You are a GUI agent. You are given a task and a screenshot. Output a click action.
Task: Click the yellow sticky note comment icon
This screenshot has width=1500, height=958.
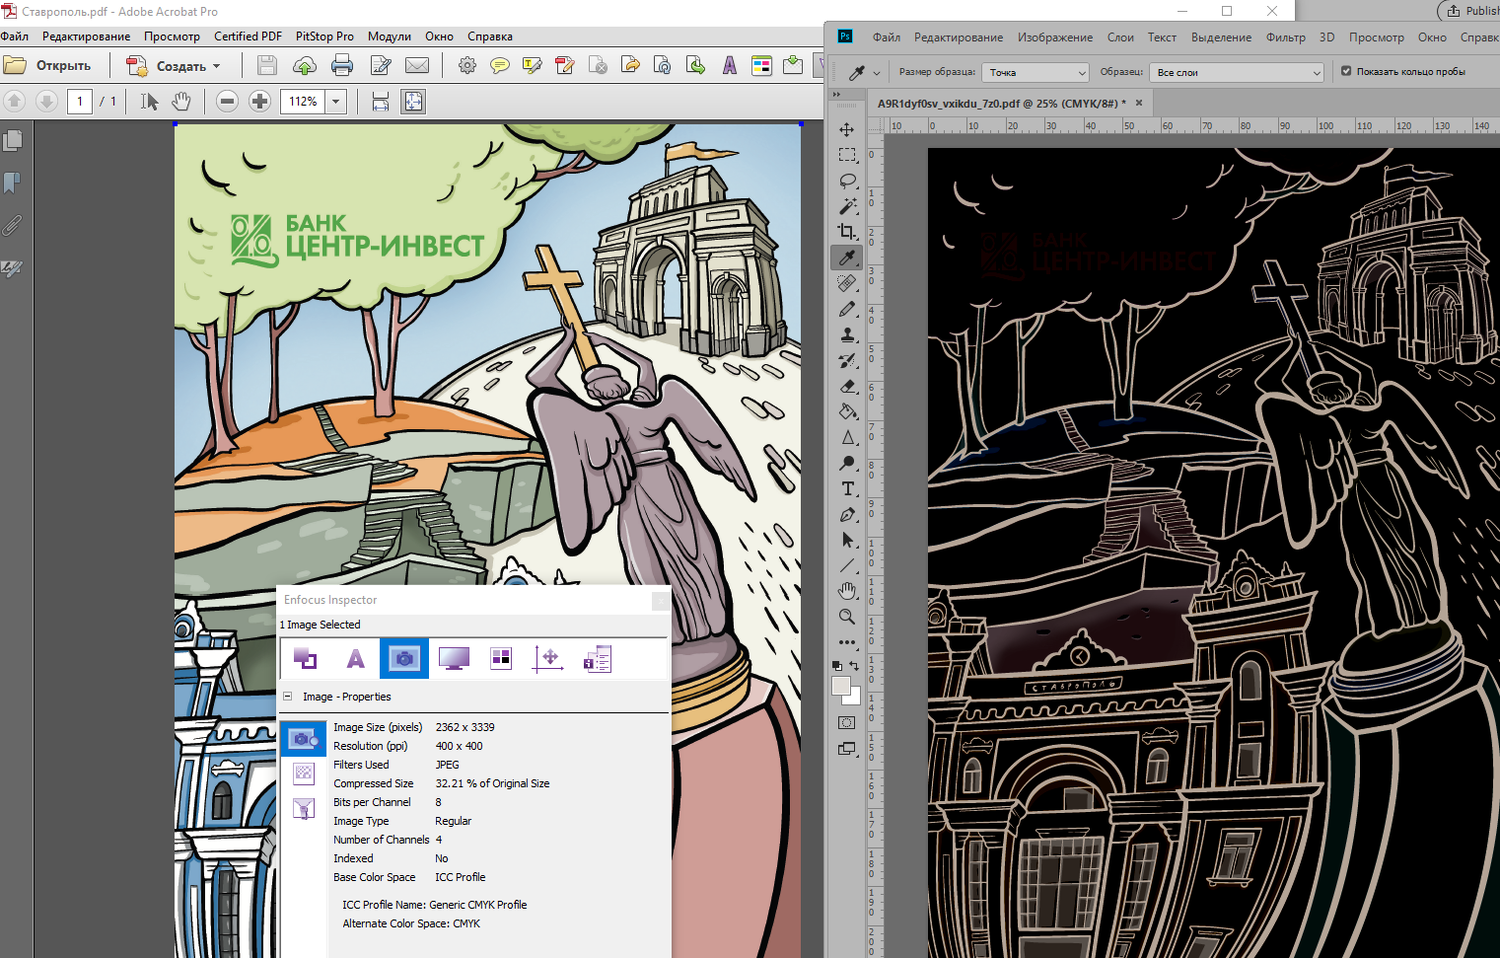(x=499, y=66)
